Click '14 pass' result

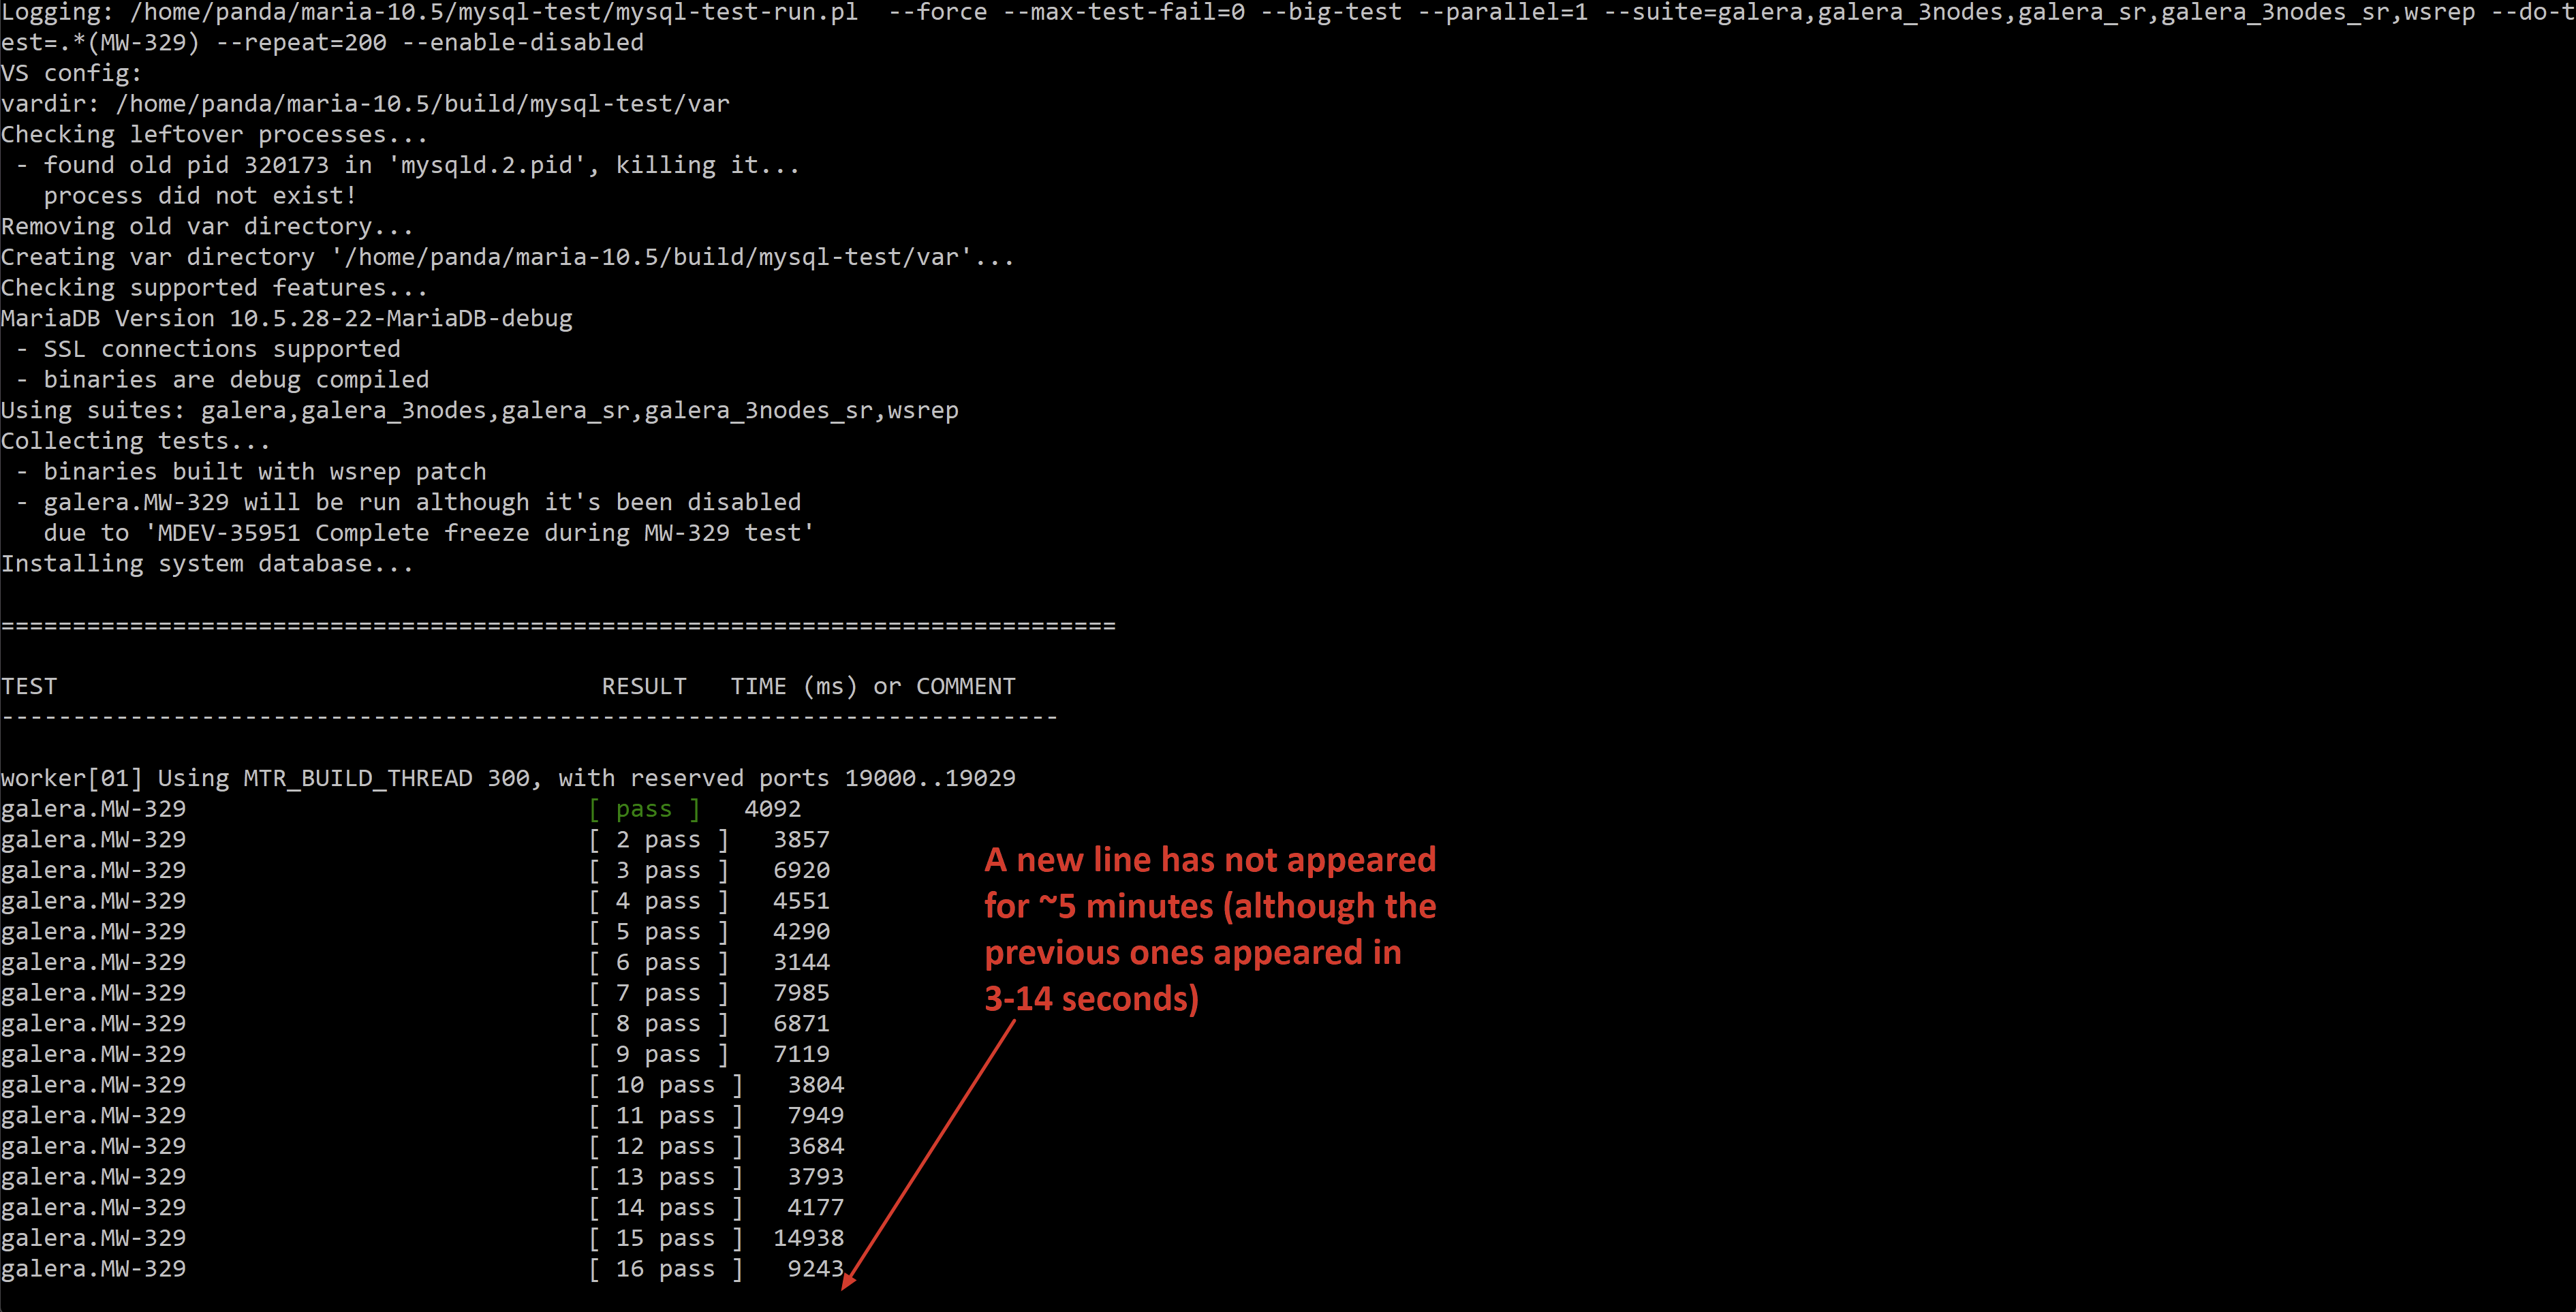tap(665, 1208)
